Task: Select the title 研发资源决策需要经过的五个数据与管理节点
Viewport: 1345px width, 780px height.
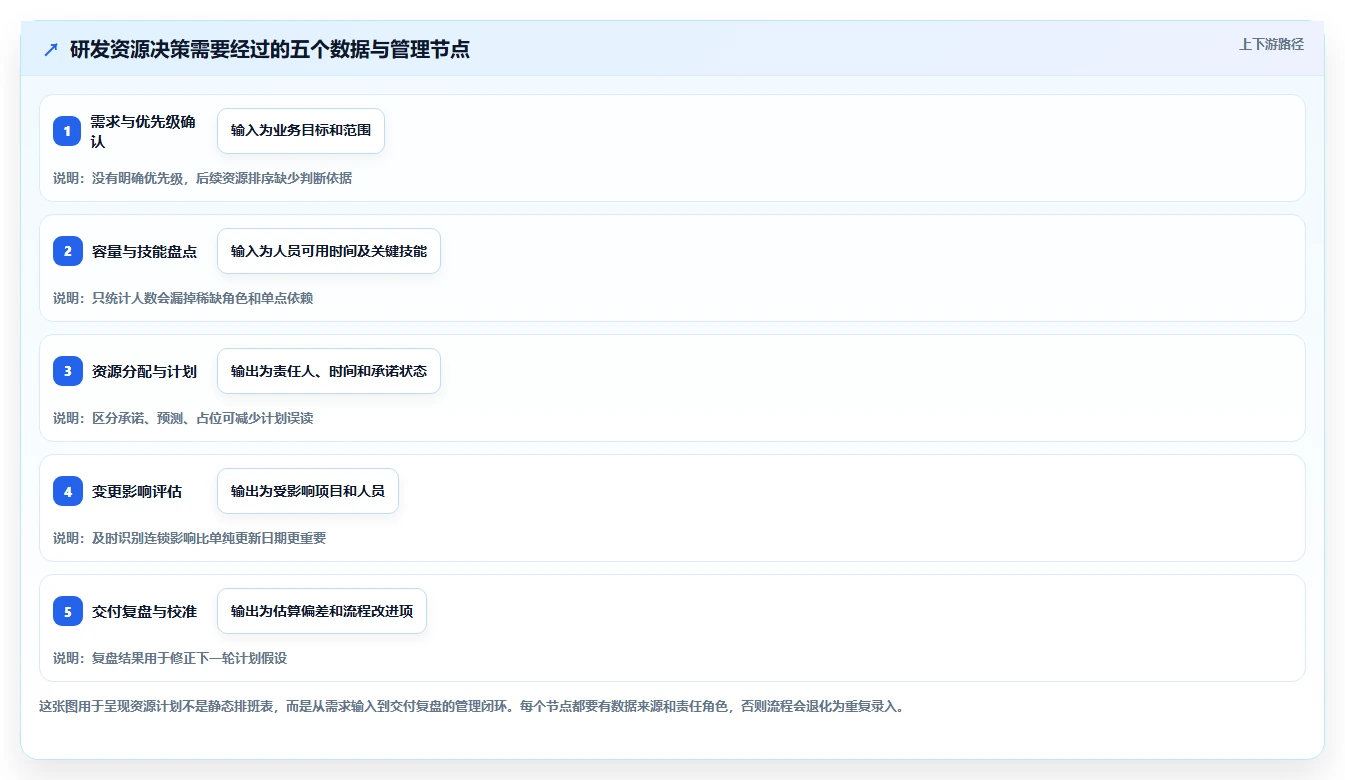Action: (270, 49)
